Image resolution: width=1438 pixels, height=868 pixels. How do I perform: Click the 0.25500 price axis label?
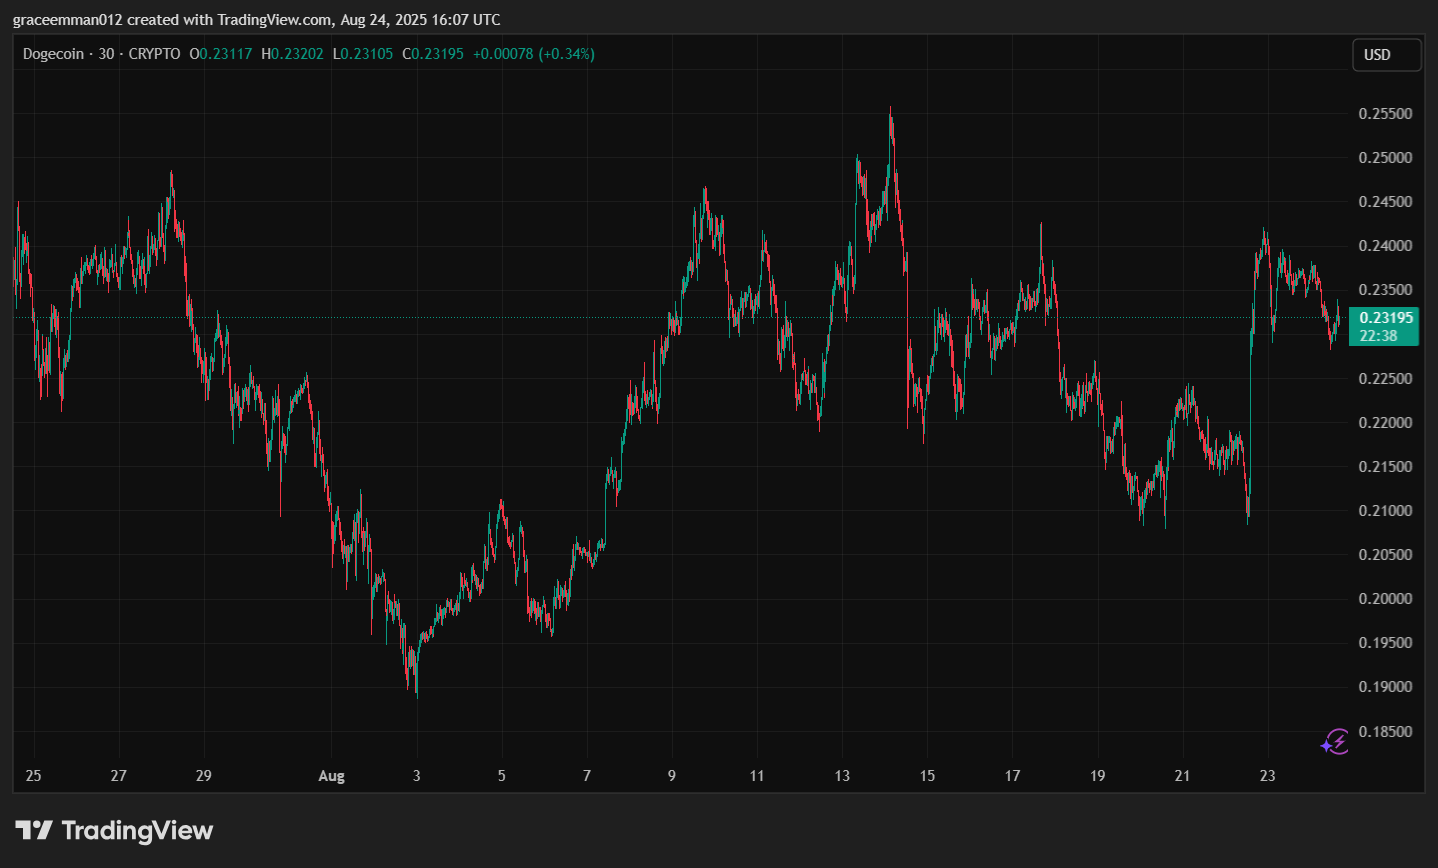click(1385, 114)
